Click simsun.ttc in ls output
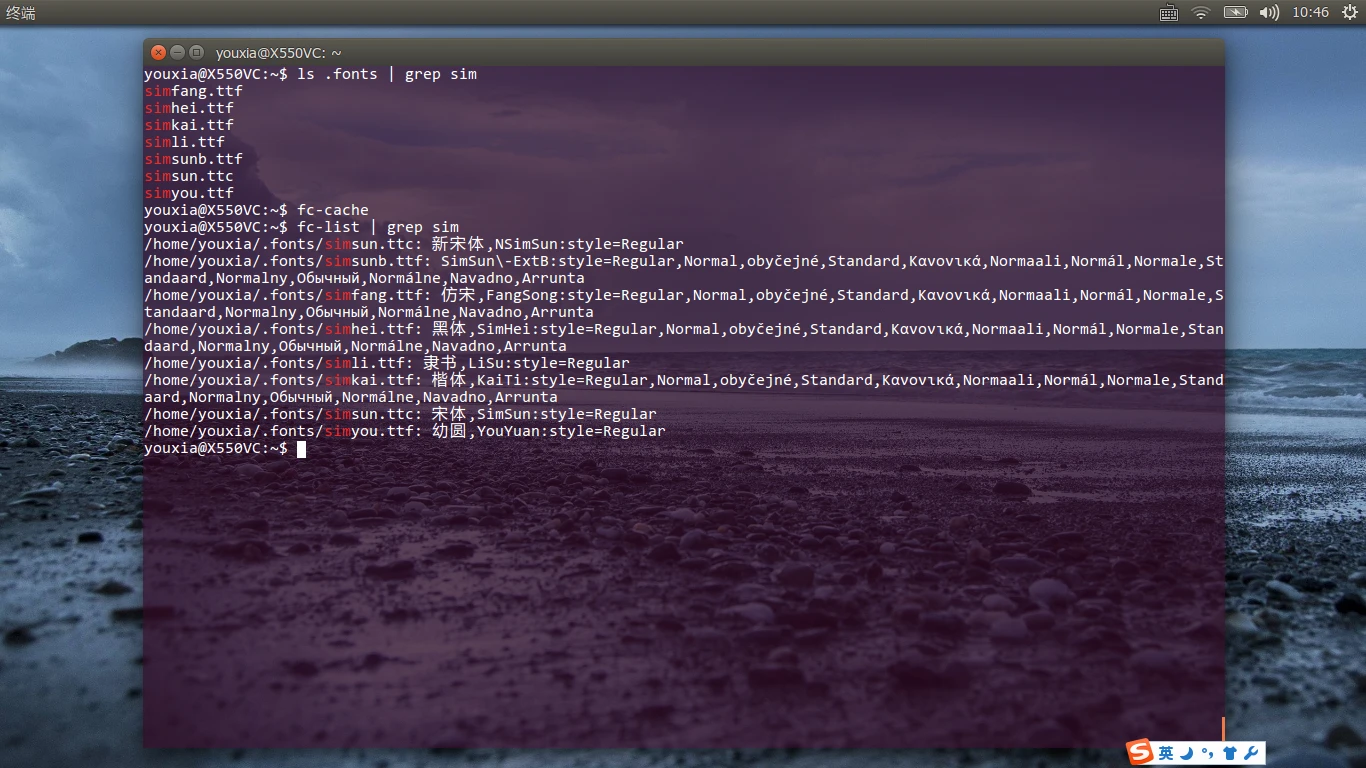The image size is (1366, 768). (189, 176)
